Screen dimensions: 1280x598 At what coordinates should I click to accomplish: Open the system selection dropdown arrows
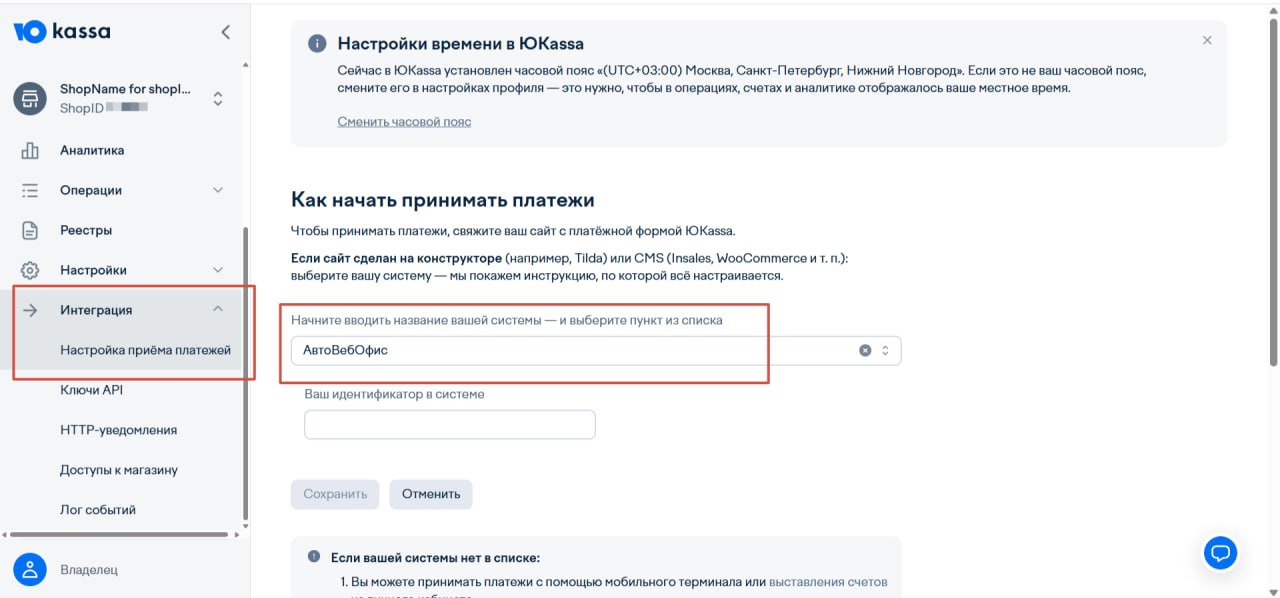[x=885, y=351]
